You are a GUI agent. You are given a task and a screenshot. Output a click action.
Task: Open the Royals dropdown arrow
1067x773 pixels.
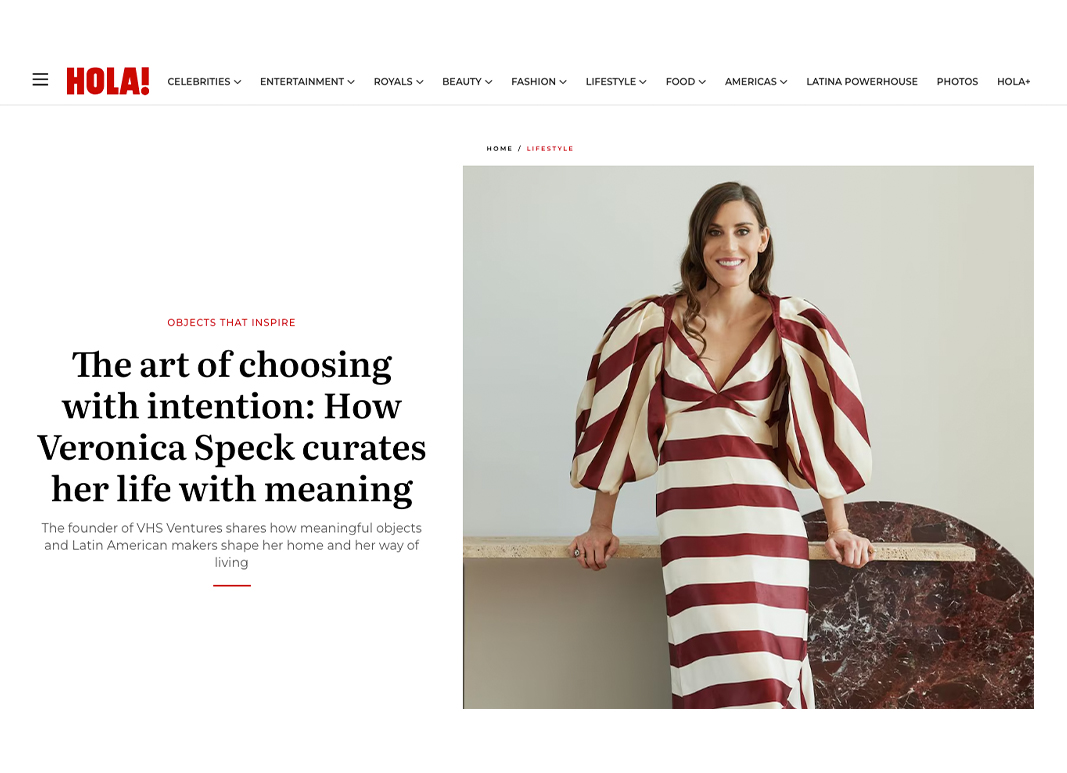420,82
